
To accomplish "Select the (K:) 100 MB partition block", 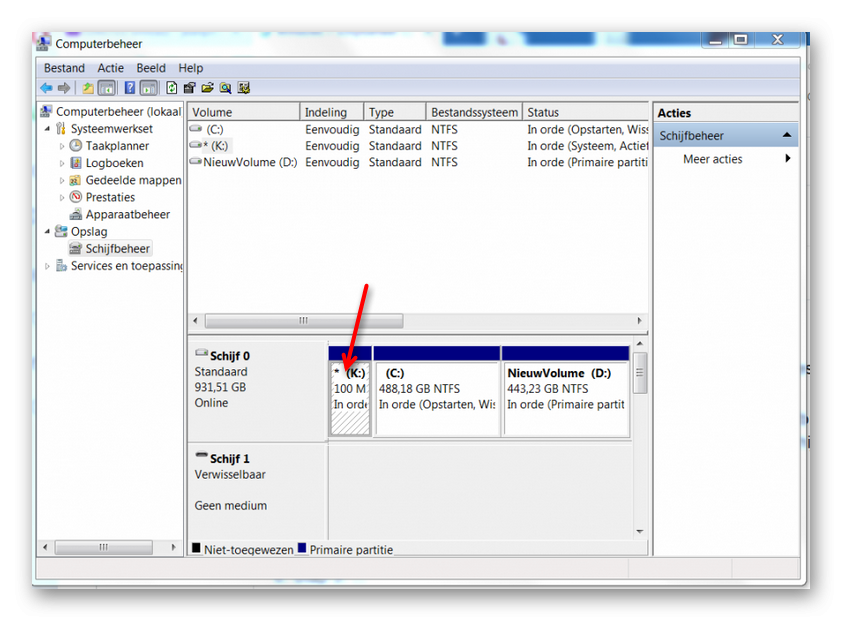I will [x=350, y=398].
